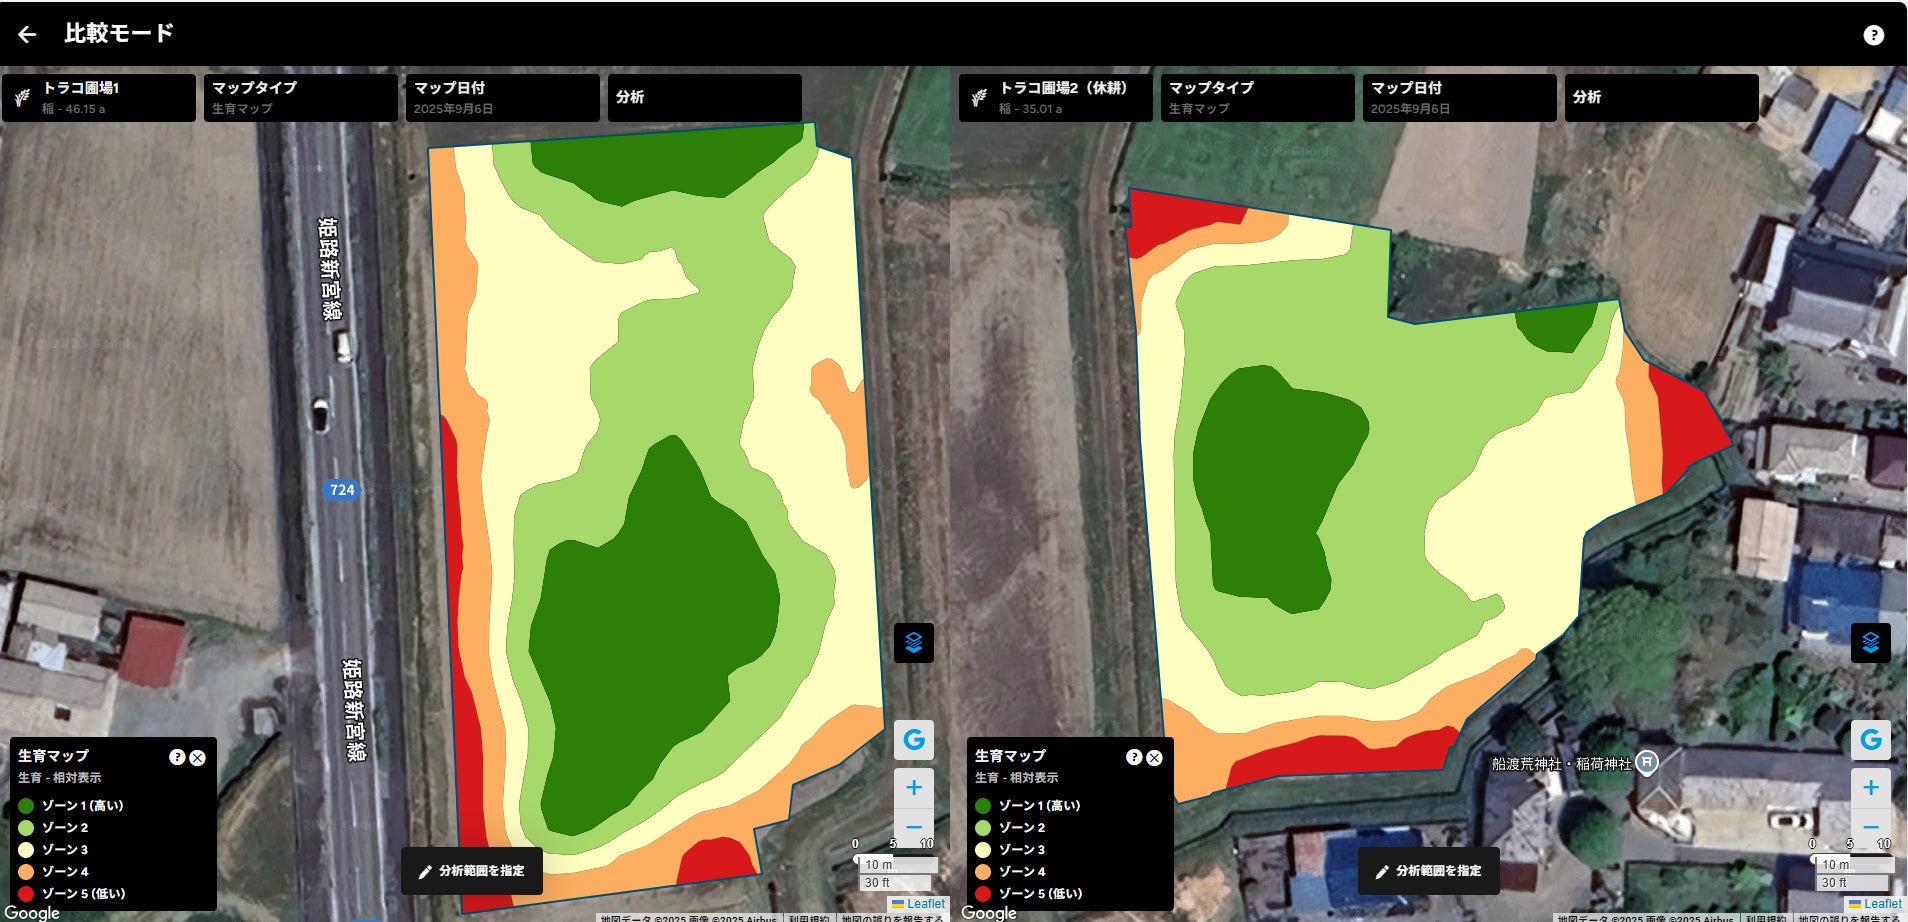Open the left 分析 menu

pos(705,98)
